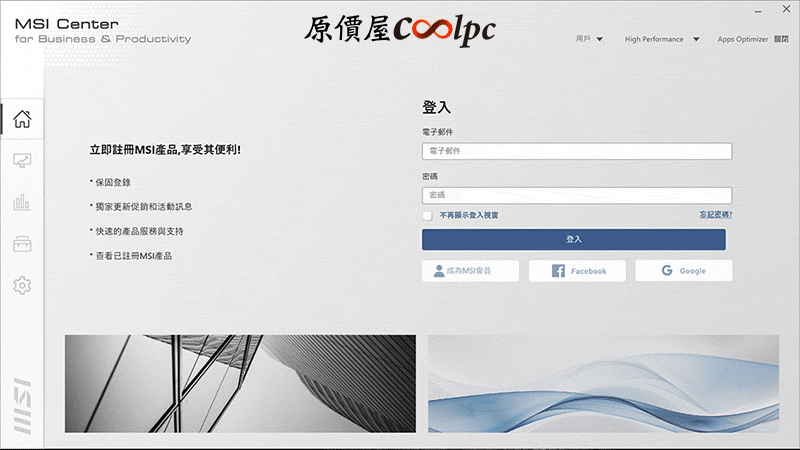Click 快速的產品服務與支持 text
Viewport: 800px width, 450px height.
point(139,231)
